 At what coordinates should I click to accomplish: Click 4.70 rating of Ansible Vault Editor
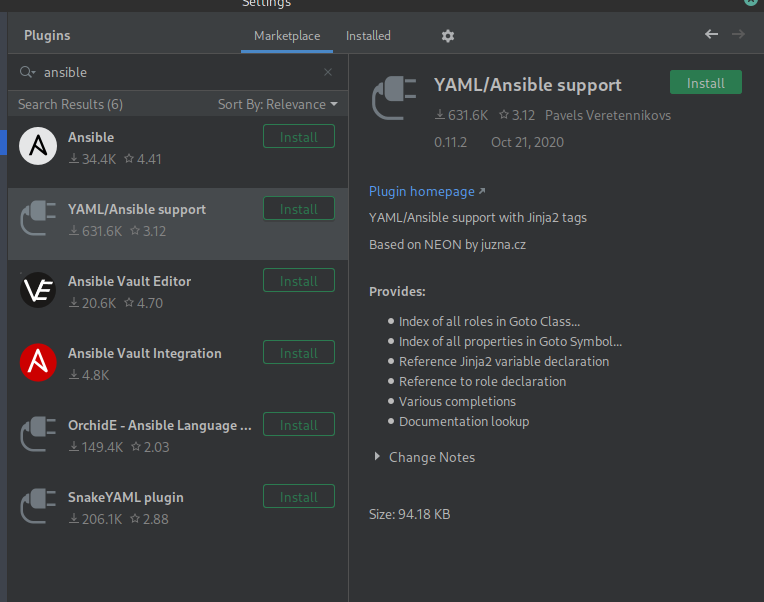click(144, 303)
